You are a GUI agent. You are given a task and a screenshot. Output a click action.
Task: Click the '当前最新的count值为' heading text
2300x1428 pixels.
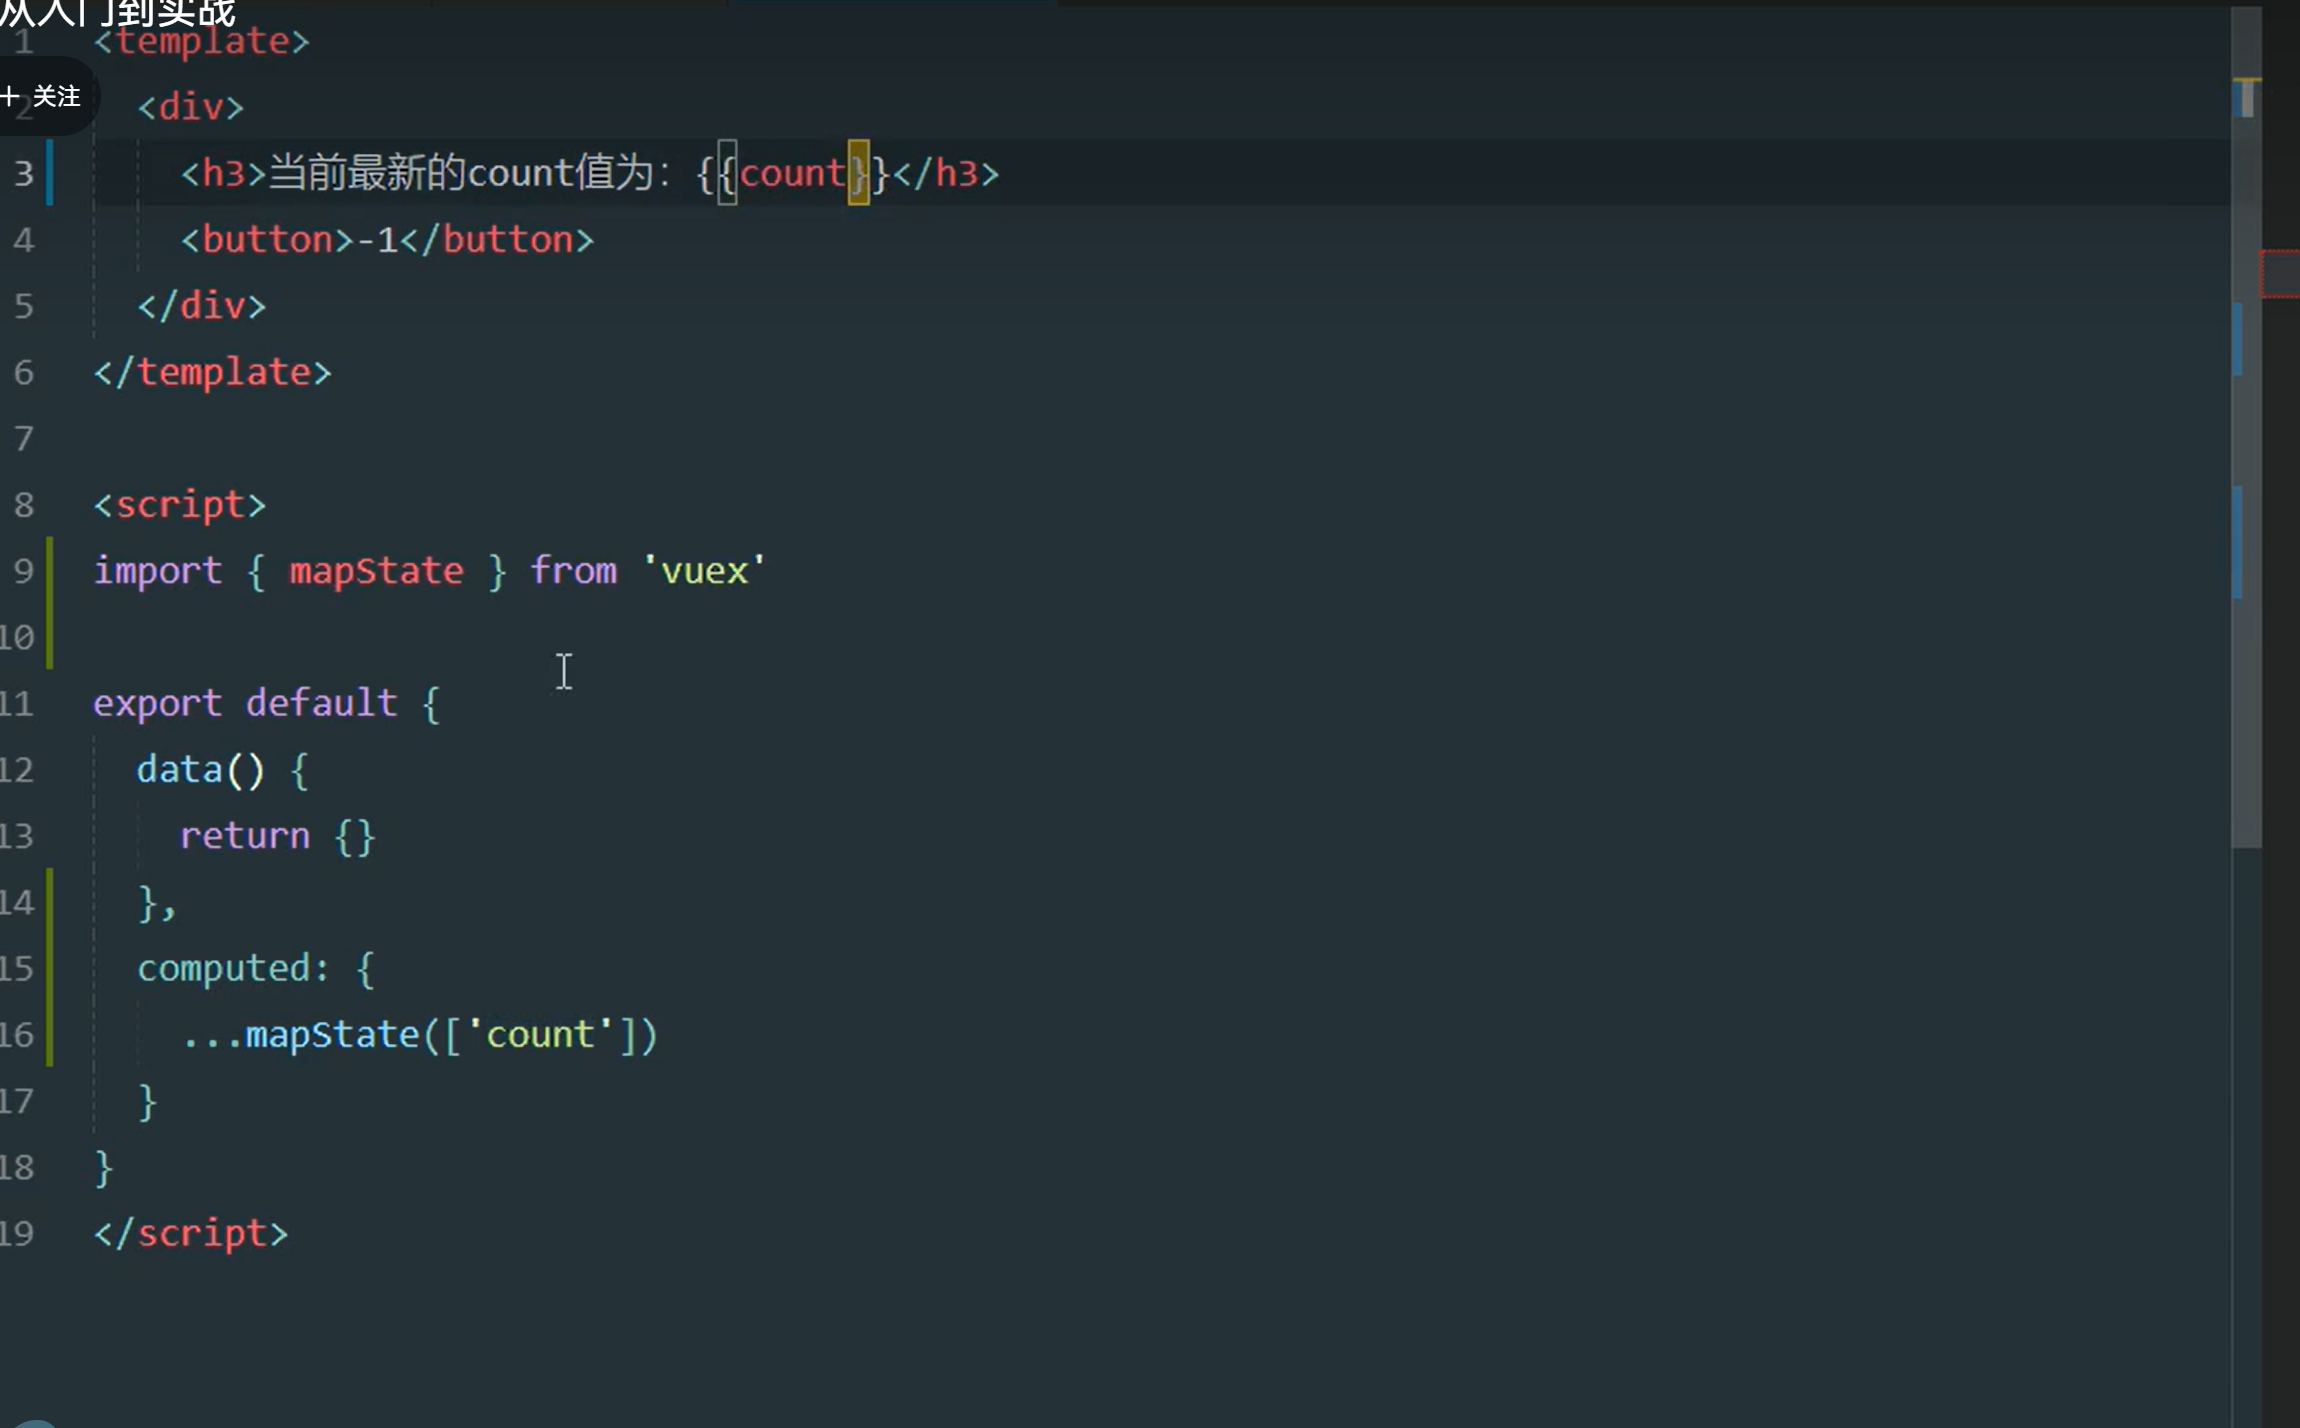pos(461,173)
